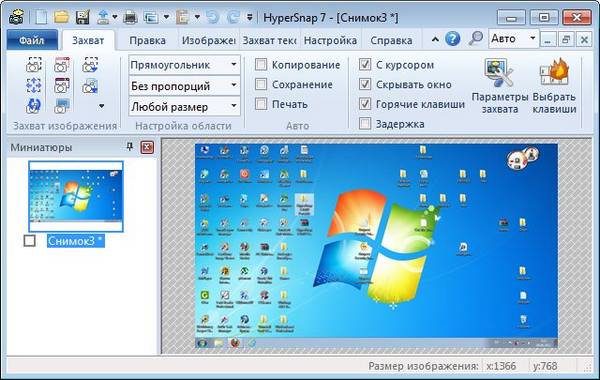This screenshot has width=600, height=380.
Task: Switch to the Захват текста tab
Action: click(269, 40)
